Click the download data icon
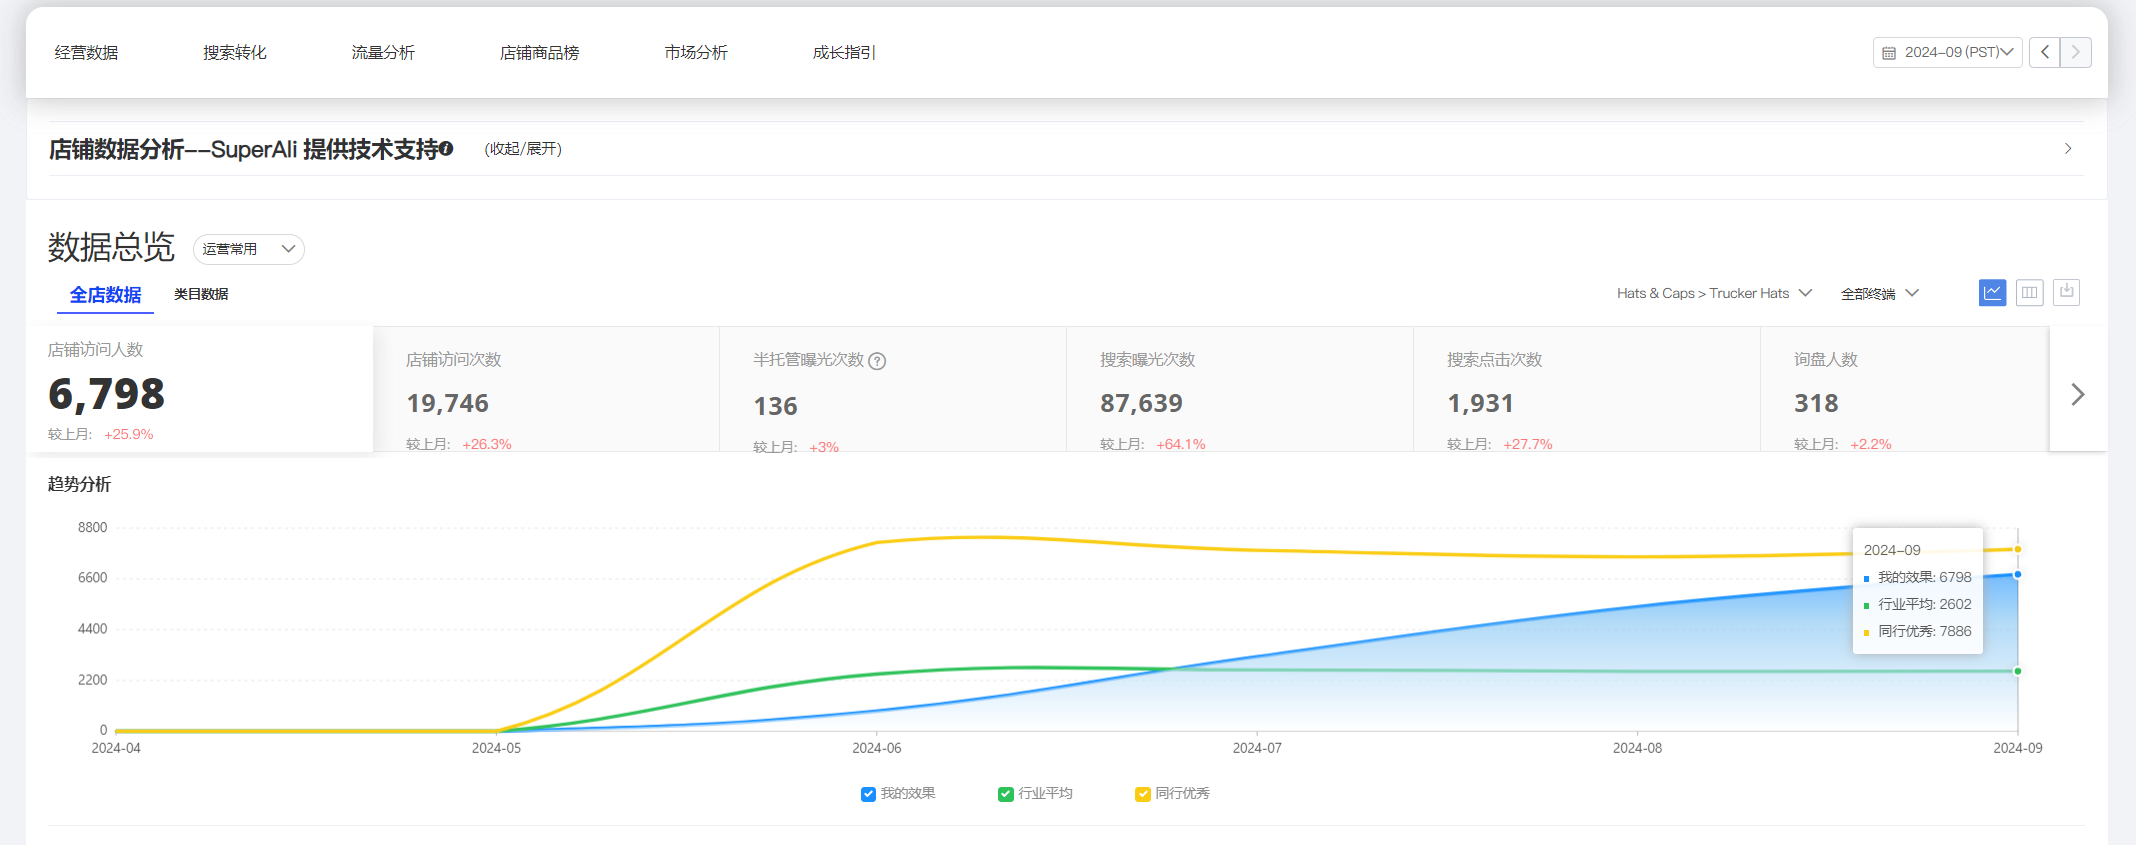 tap(2066, 292)
